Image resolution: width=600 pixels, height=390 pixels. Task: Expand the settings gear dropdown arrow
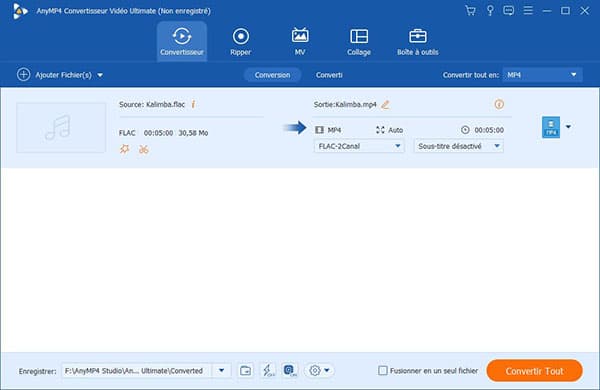tap(327, 370)
